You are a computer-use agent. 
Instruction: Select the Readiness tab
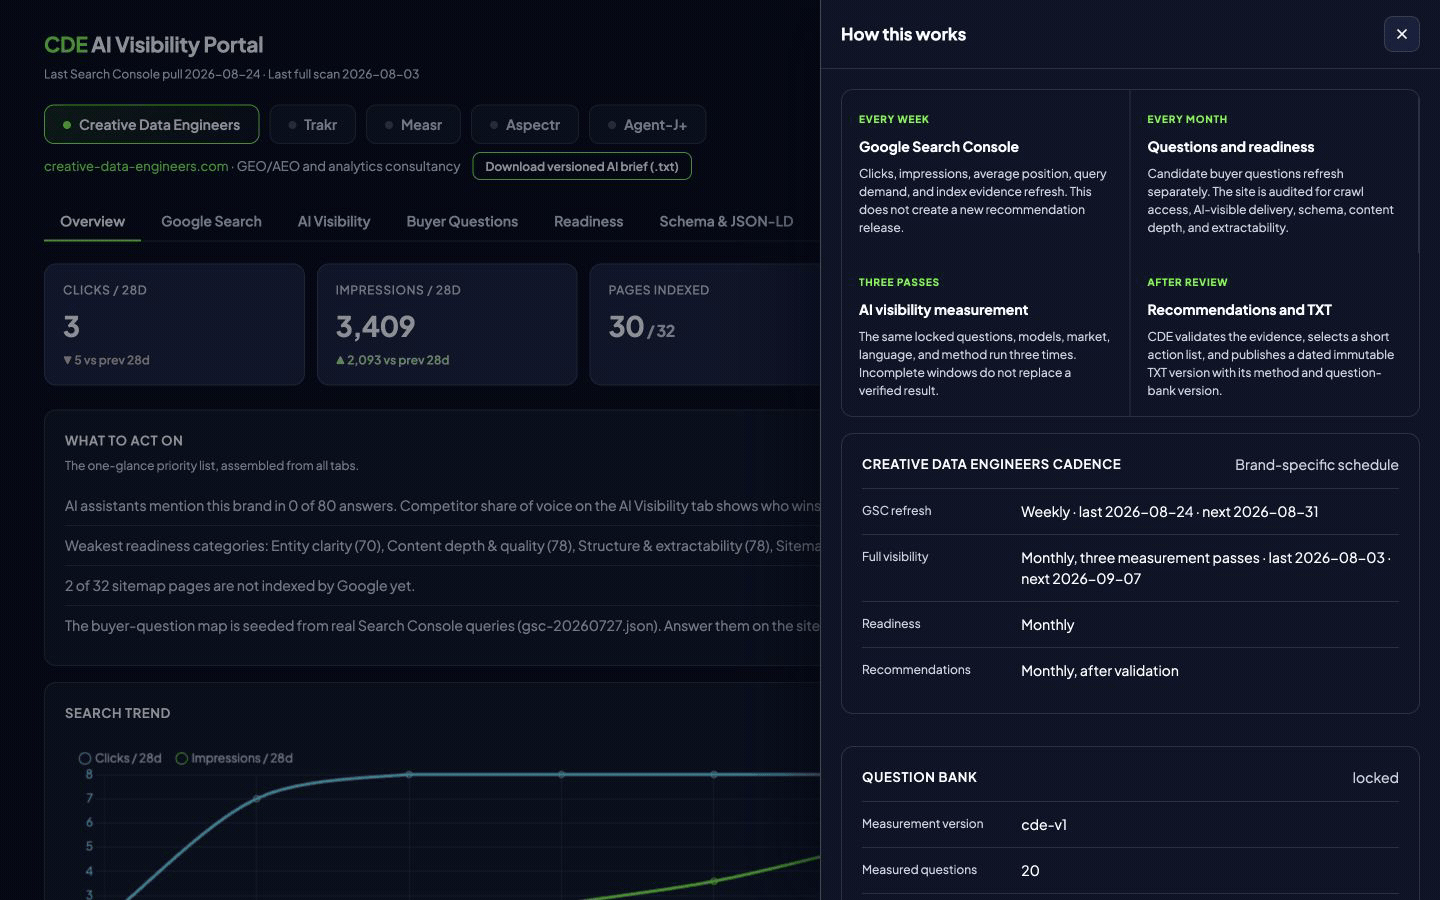(588, 221)
